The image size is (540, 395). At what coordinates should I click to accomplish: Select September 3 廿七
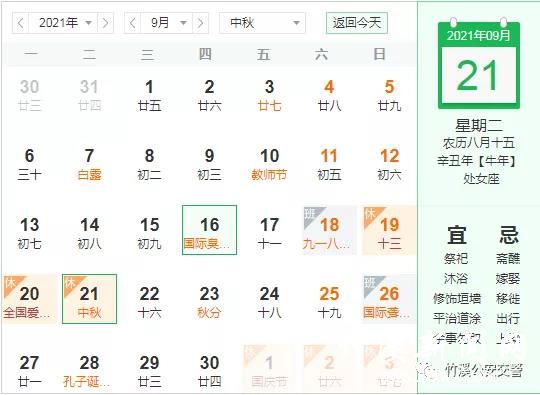click(269, 95)
